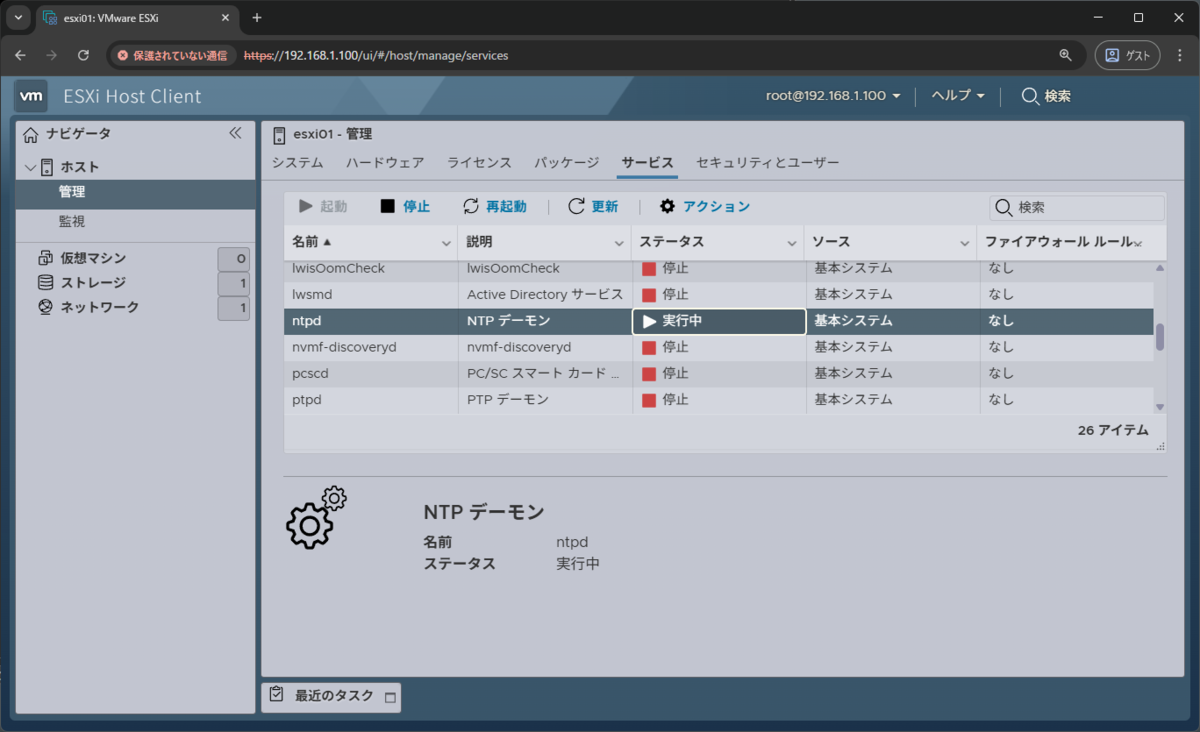
Task: Click the services 検索 search field
Action: (1077, 207)
